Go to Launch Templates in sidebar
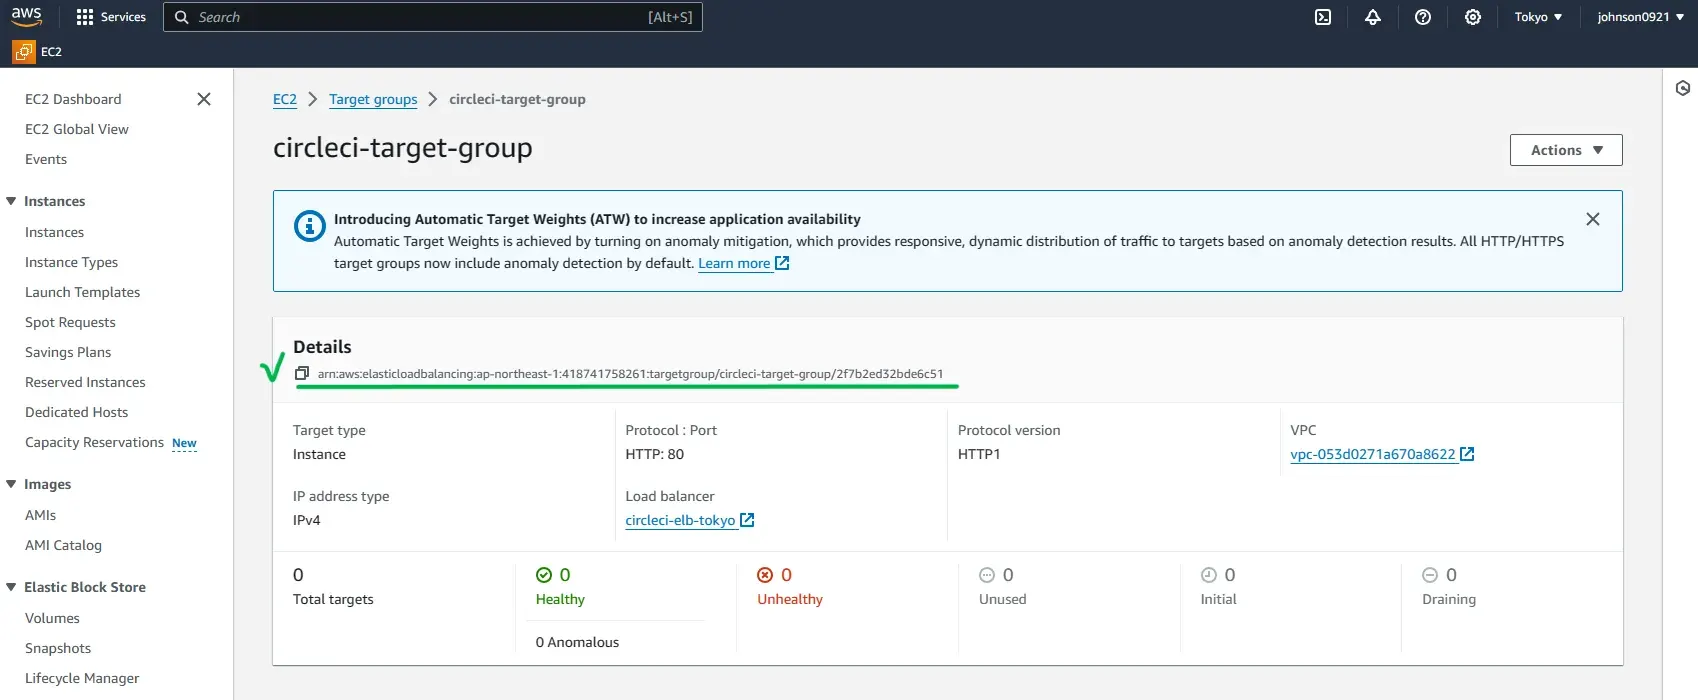The height and width of the screenshot is (700, 1698). pyautogui.click(x=82, y=292)
